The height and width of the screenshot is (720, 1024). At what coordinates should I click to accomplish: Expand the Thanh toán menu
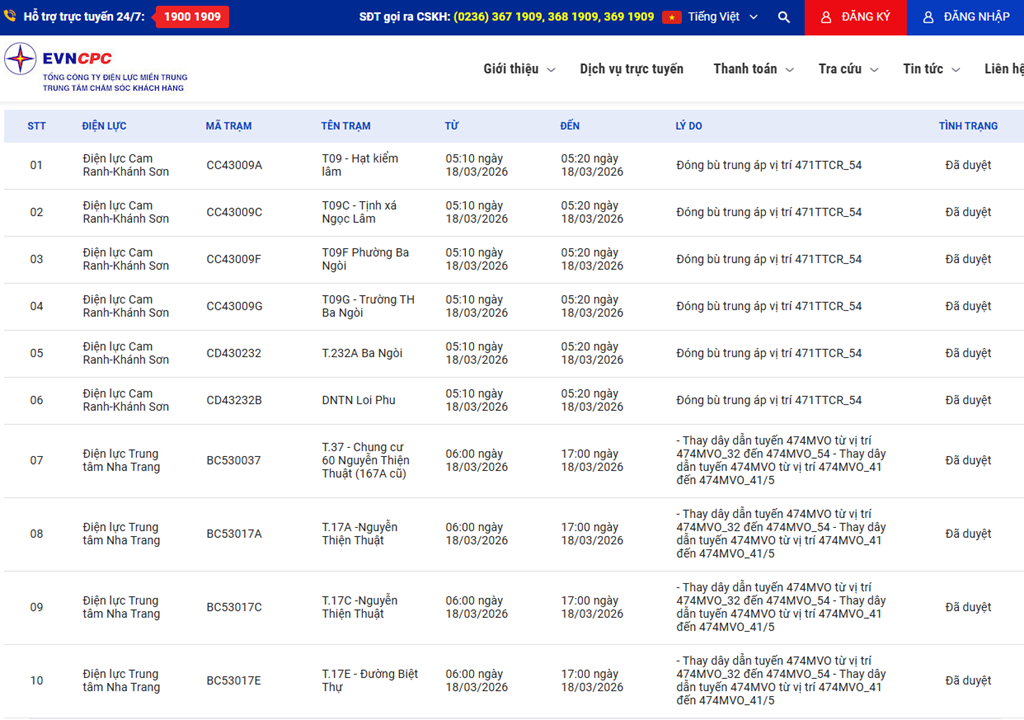pos(753,69)
